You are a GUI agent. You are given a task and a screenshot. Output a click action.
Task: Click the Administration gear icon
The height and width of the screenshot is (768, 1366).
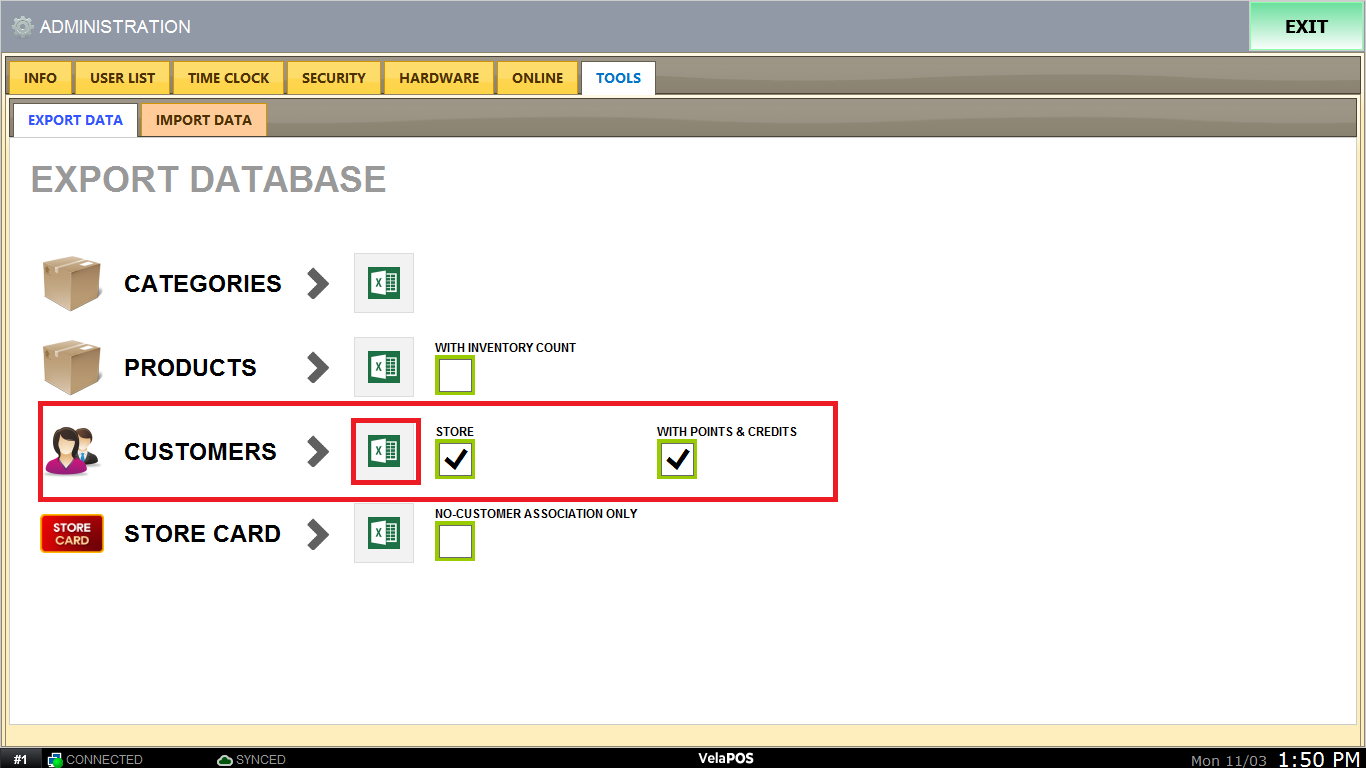[x=22, y=27]
